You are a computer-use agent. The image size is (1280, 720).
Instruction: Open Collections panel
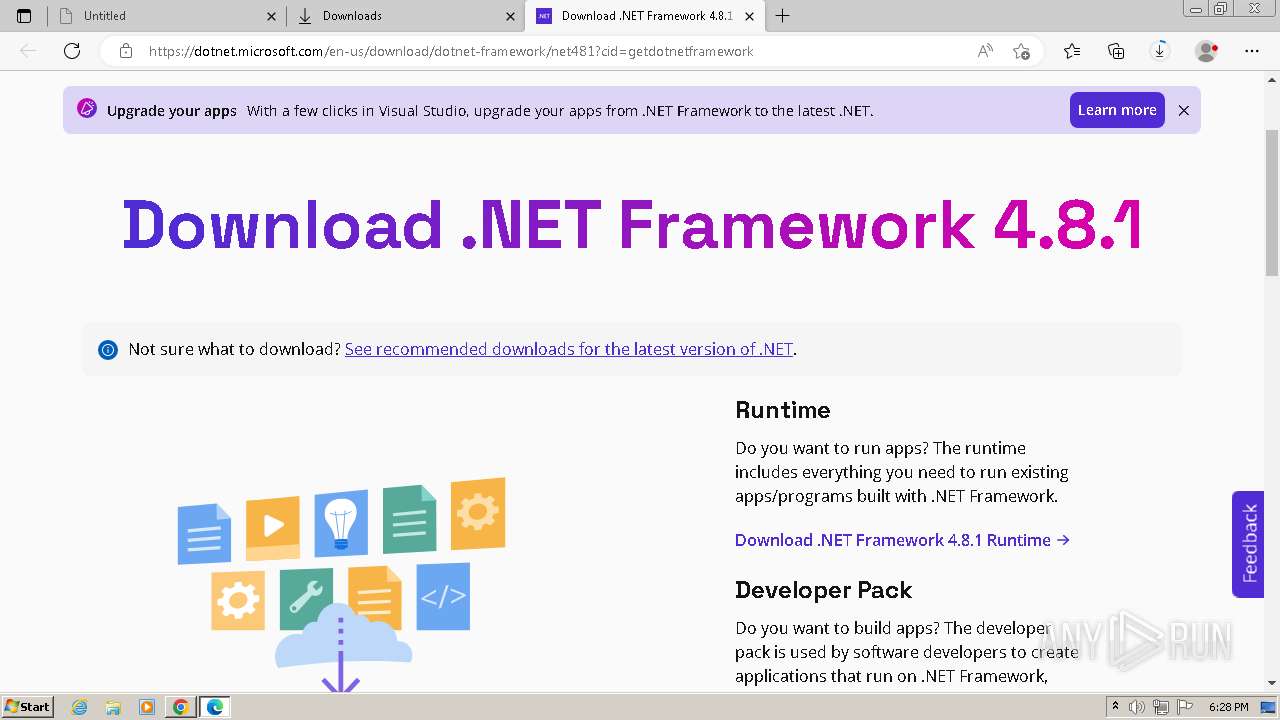click(x=1116, y=51)
